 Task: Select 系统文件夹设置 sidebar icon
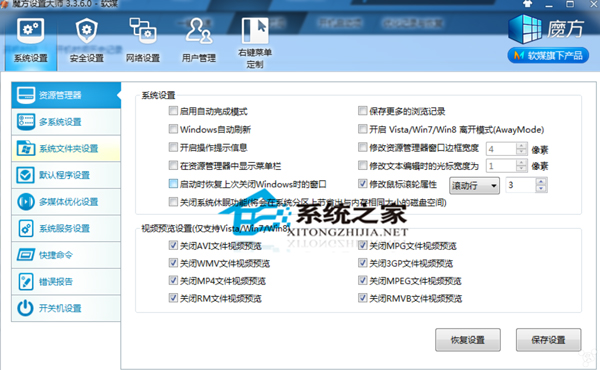26,148
